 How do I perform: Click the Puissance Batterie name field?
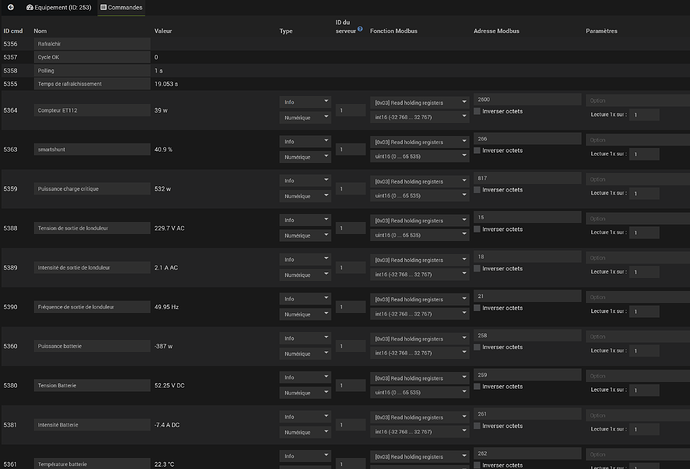tap(91, 346)
